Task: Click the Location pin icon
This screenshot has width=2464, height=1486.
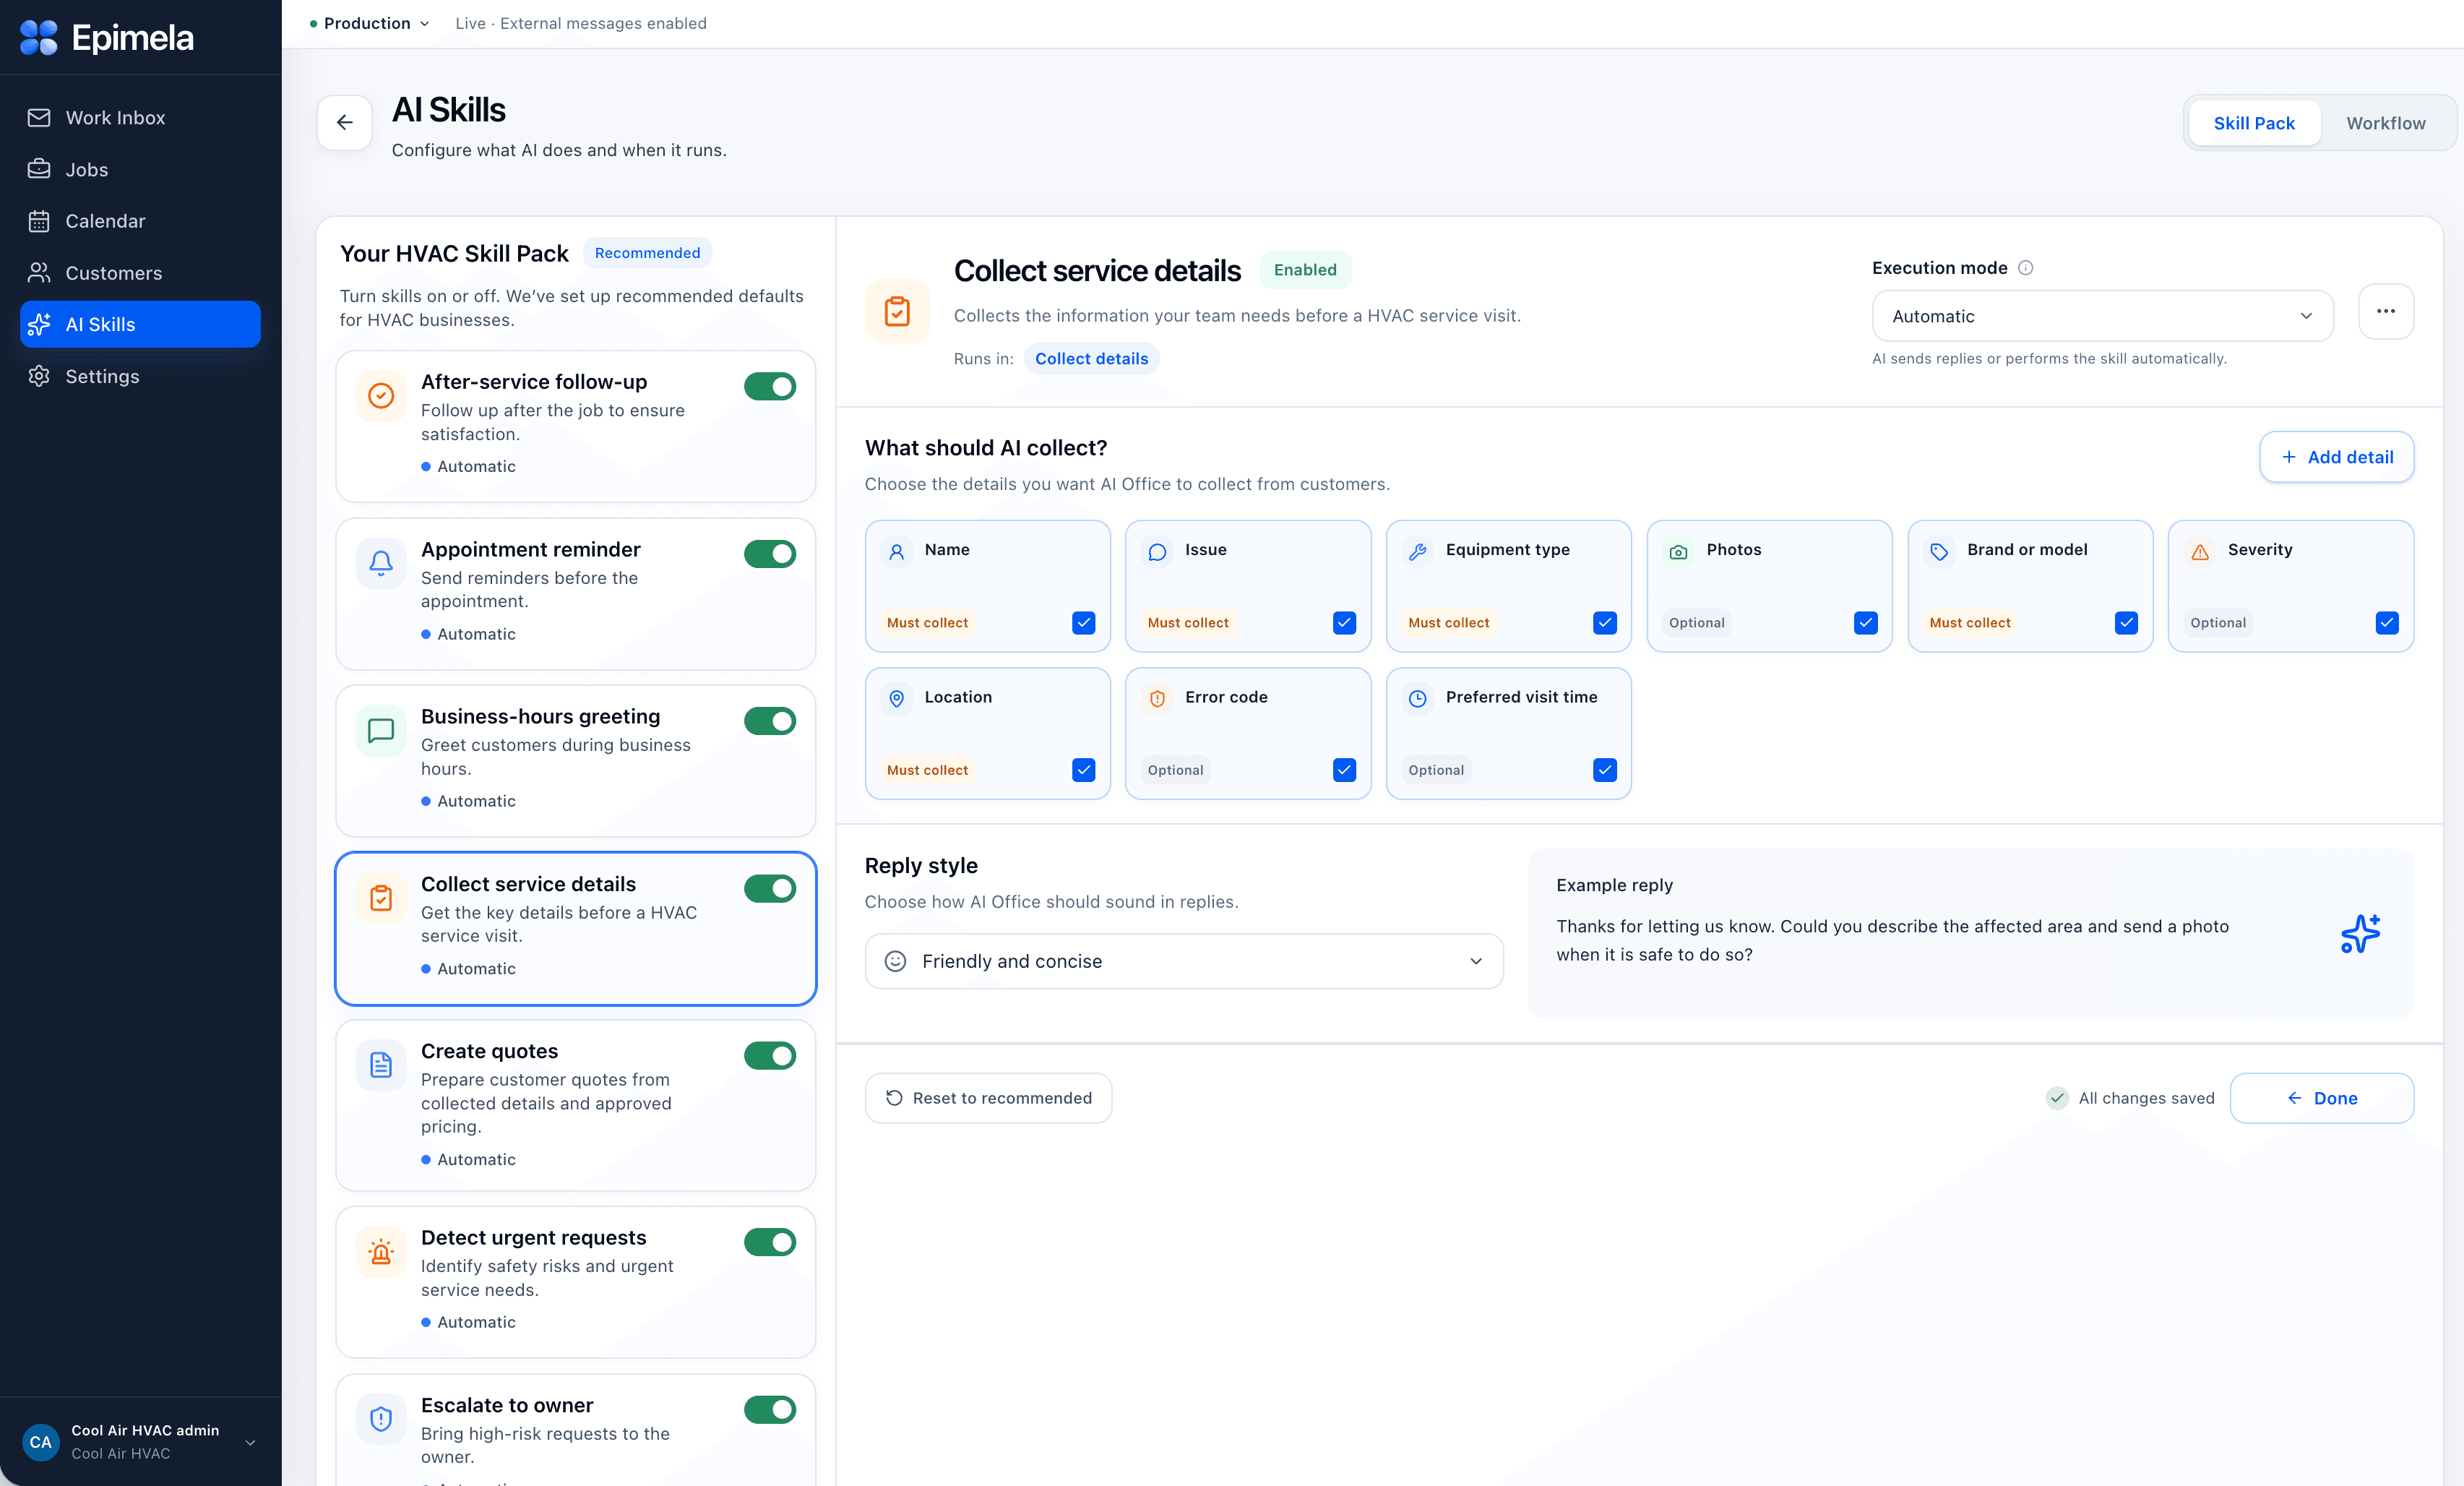Action: coord(897,699)
